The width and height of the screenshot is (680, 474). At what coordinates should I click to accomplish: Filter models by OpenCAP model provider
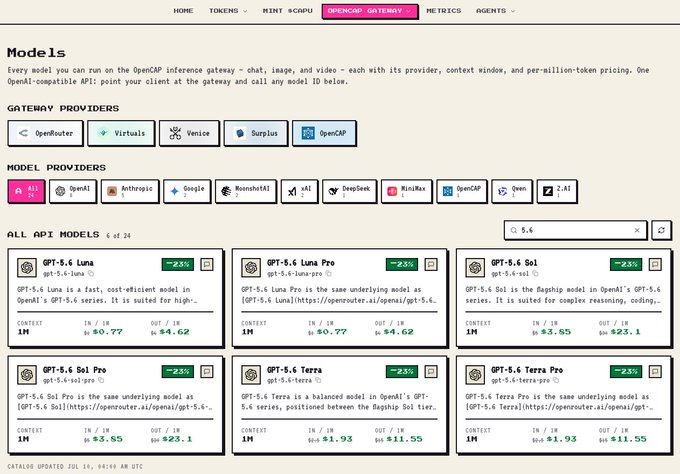462,191
